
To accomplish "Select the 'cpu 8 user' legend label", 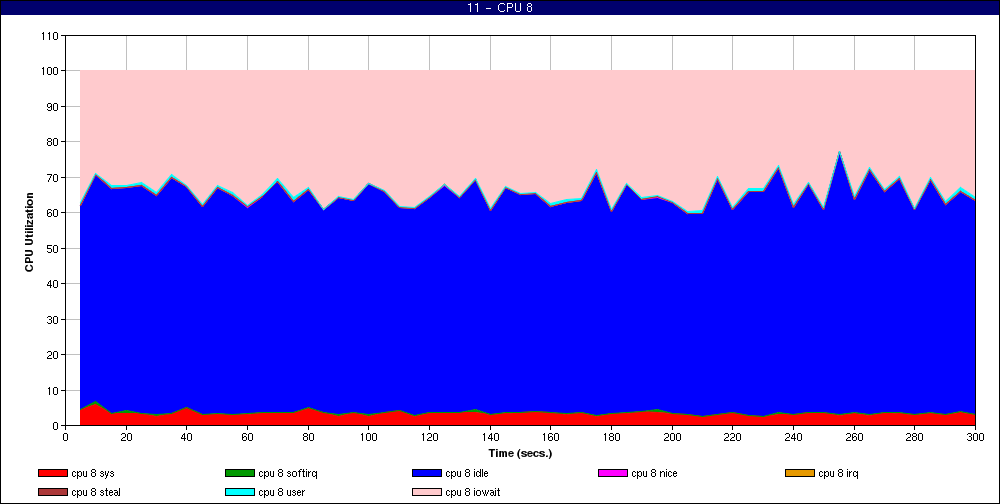I will pyautogui.click(x=282, y=493).
